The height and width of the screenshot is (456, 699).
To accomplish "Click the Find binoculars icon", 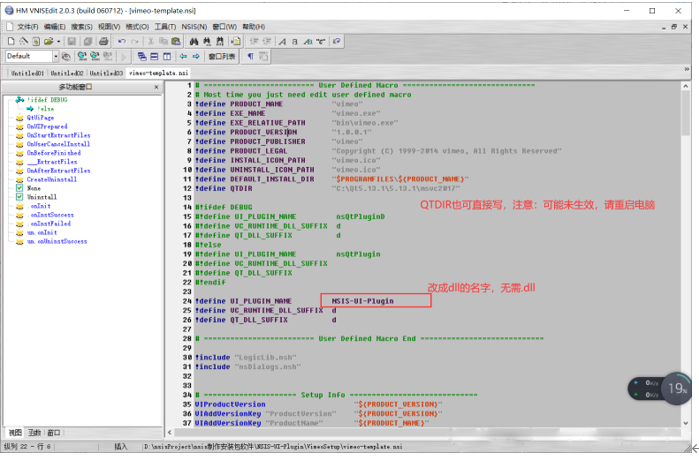I will point(193,41).
